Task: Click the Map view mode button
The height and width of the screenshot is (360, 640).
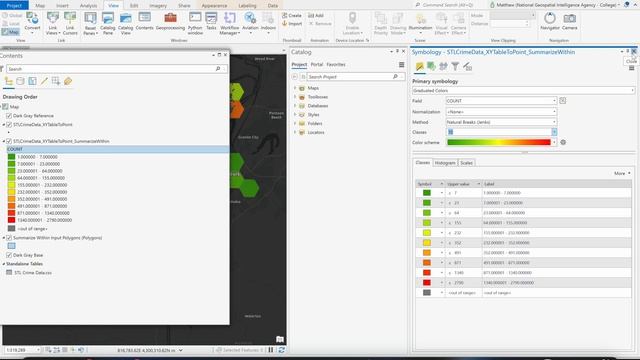Action: pyautogui.click(x=10, y=32)
